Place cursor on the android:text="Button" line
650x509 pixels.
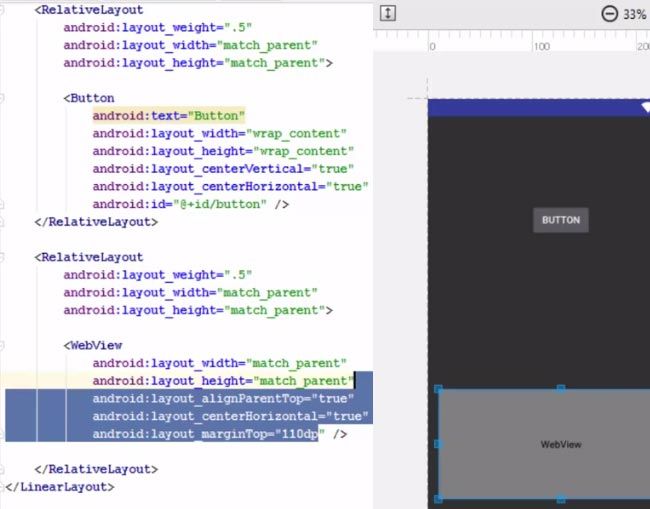[x=169, y=116]
